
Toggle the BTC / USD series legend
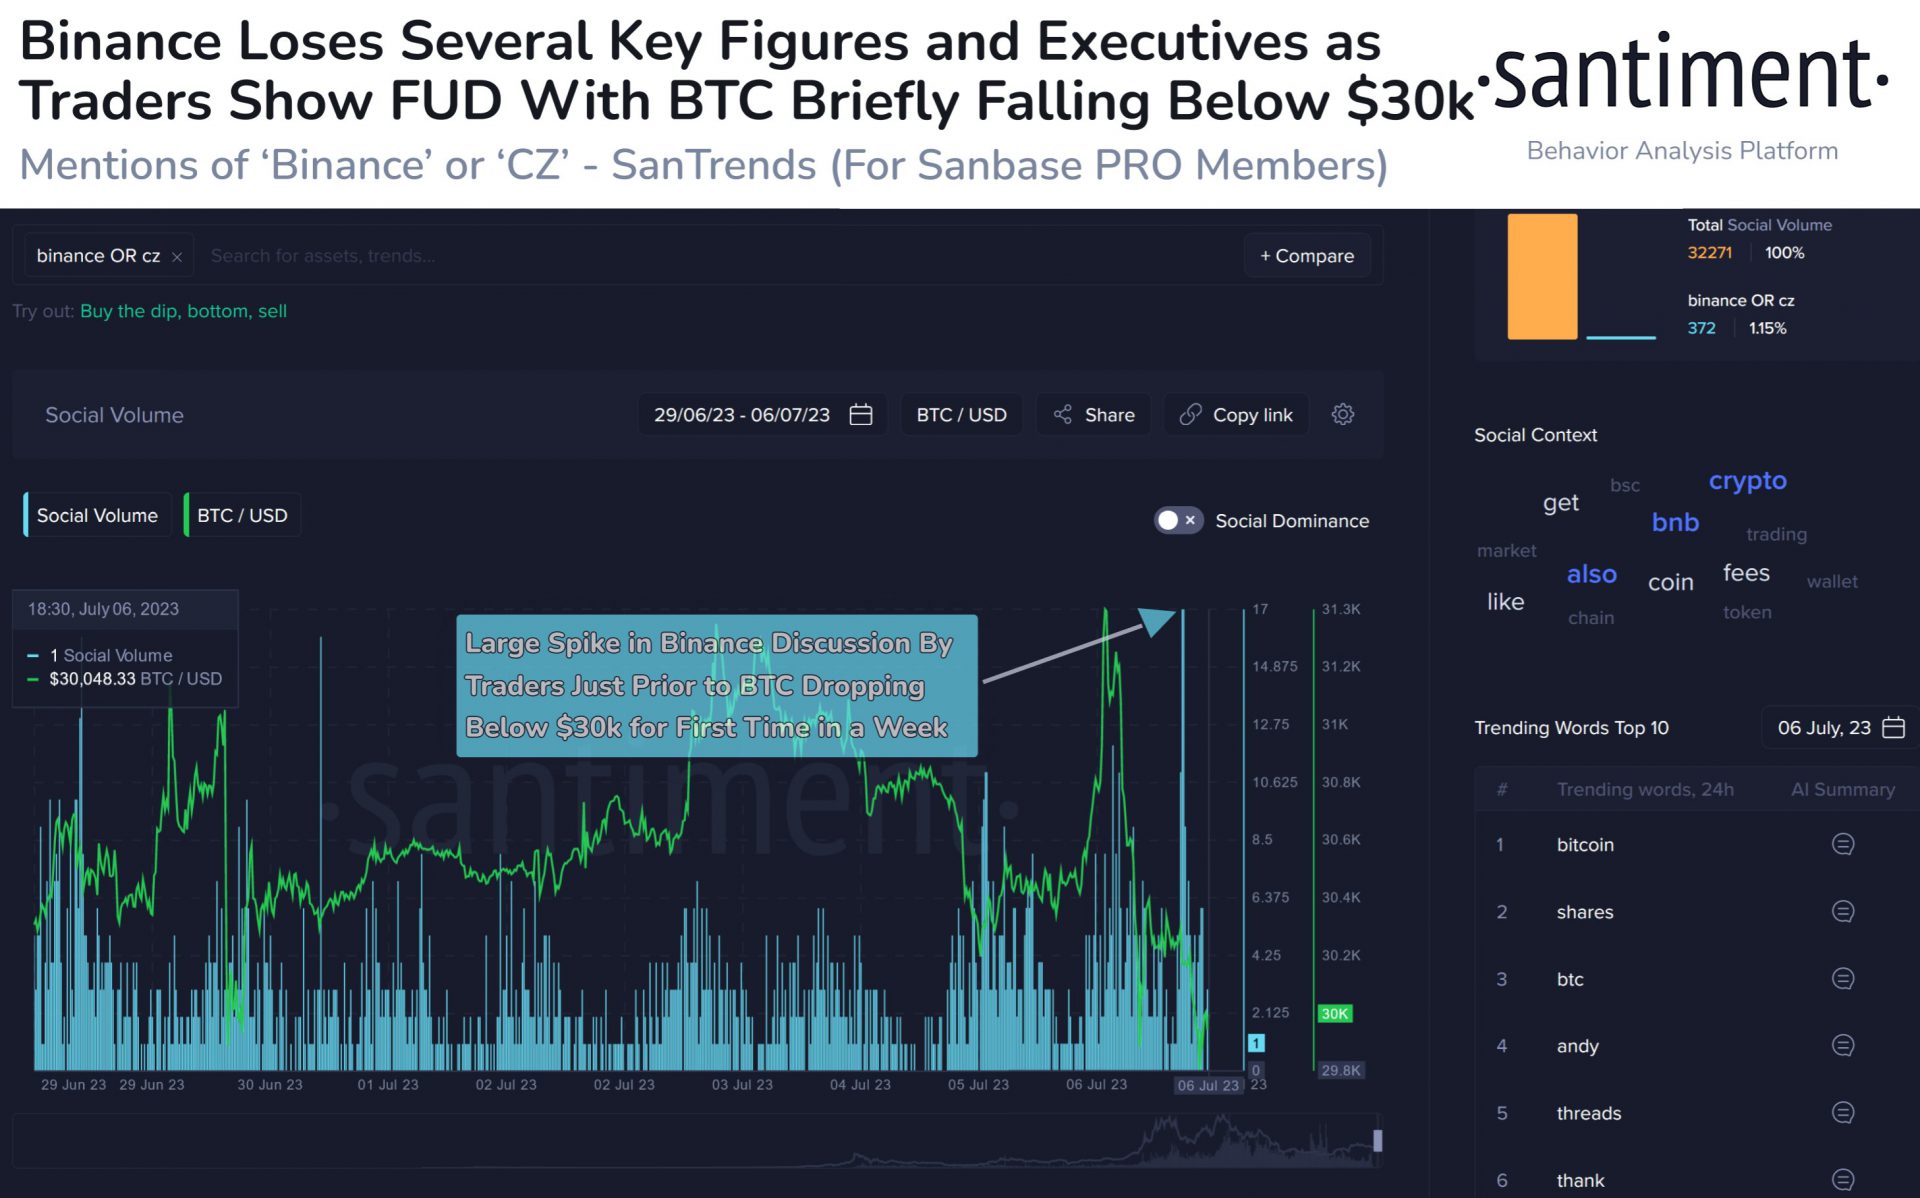pos(241,515)
